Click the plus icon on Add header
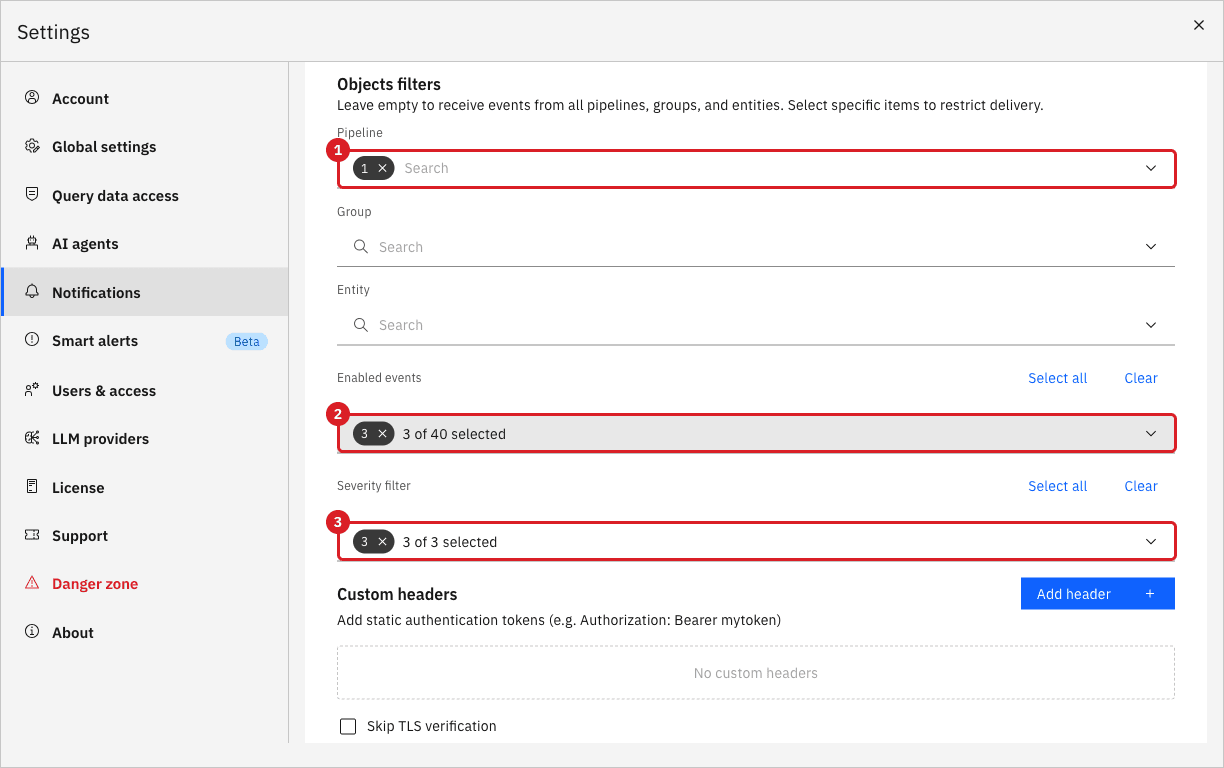This screenshot has width=1224, height=768. tap(1150, 594)
